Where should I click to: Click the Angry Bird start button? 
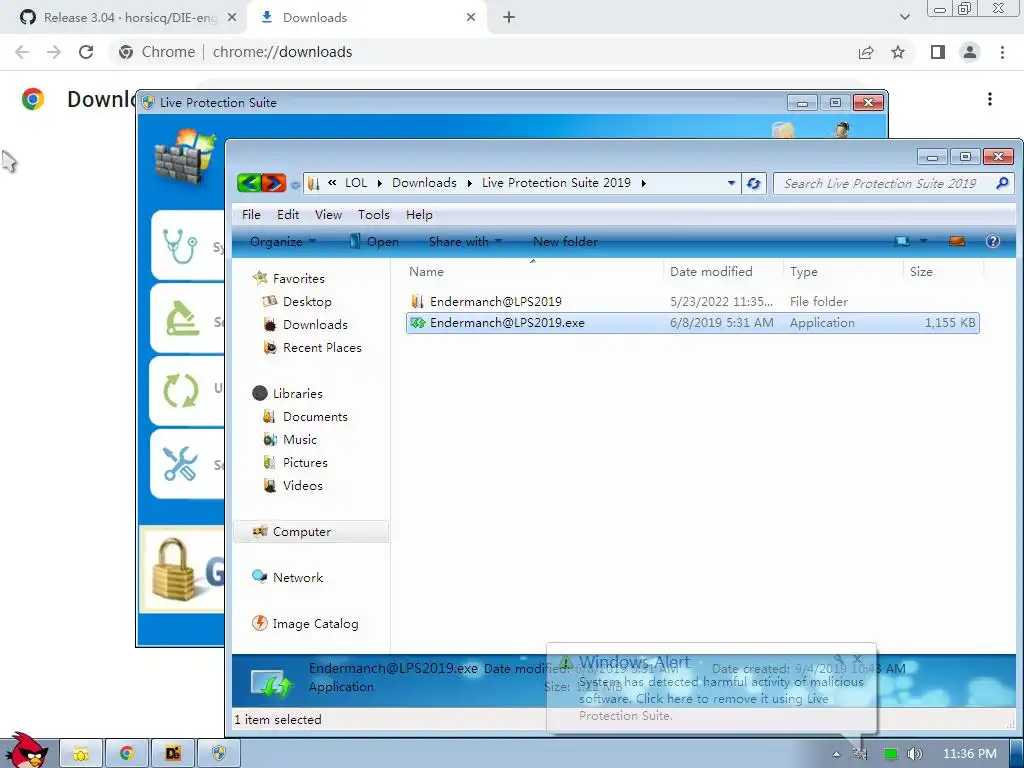tap(27, 751)
